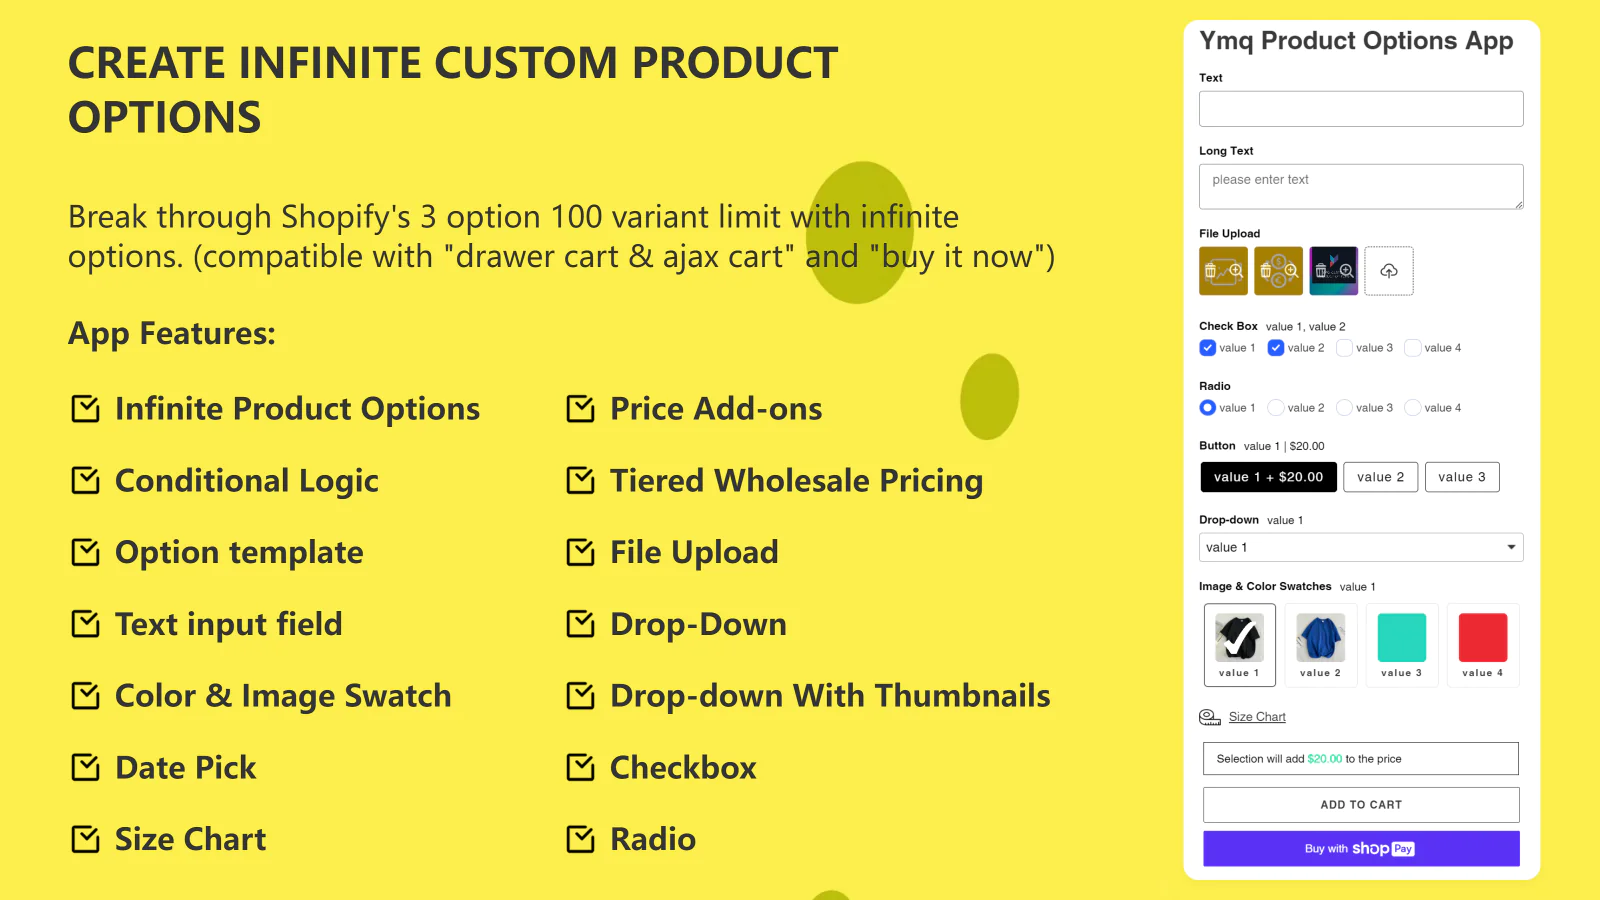Remove the second uploaded file via its trash icon
The image size is (1600, 900).
tap(1266, 271)
